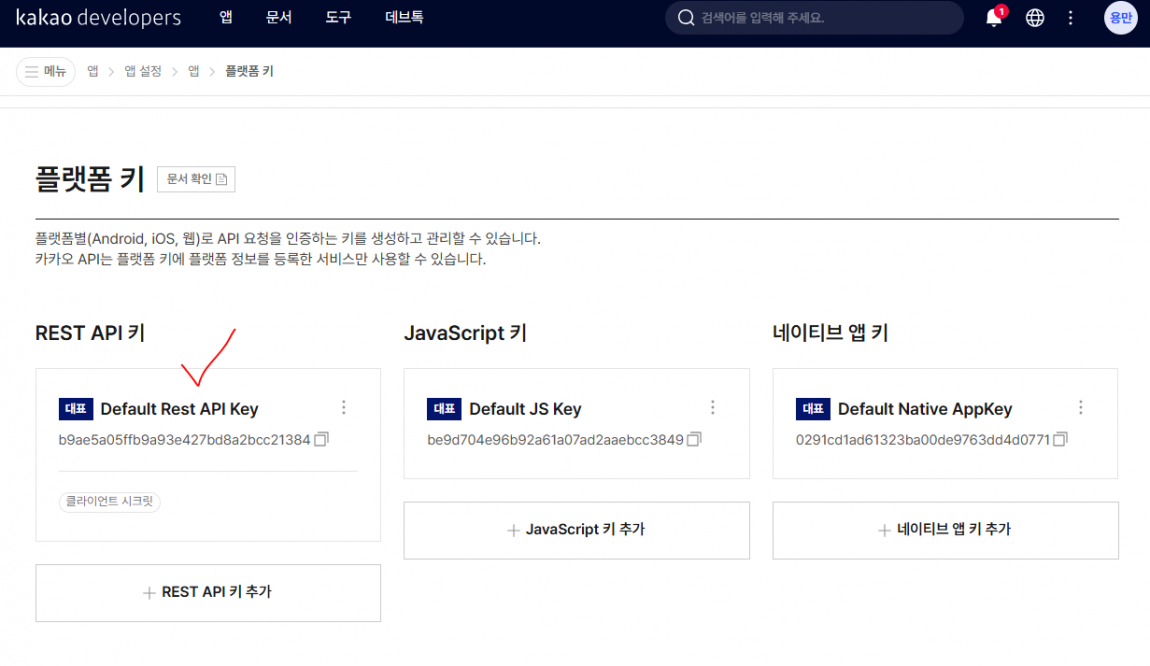Image resolution: width=1150 pixels, height=666 pixels.
Task: Open the 문서 top menu
Action: (x=279, y=17)
